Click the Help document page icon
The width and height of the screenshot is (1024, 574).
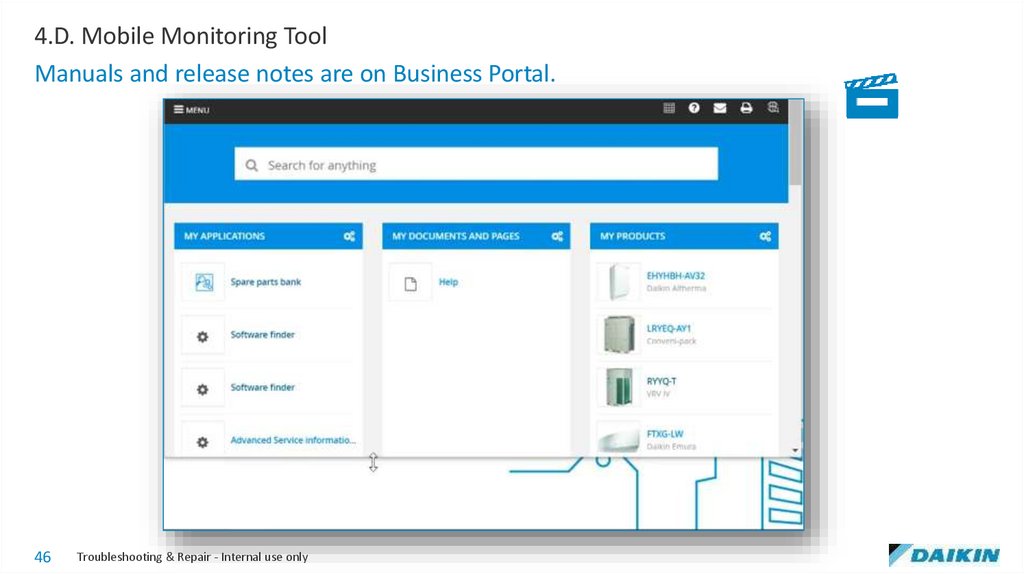pyautogui.click(x=410, y=283)
